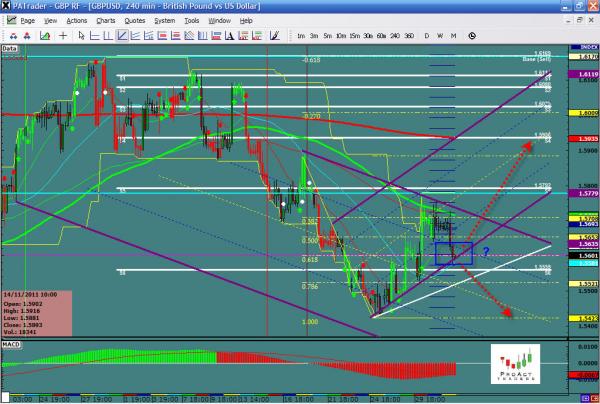Image resolution: width=600 pixels, height=404 pixels.
Task: Click the blue rectangle drawn on chart
Action: click(x=453, y=254)
